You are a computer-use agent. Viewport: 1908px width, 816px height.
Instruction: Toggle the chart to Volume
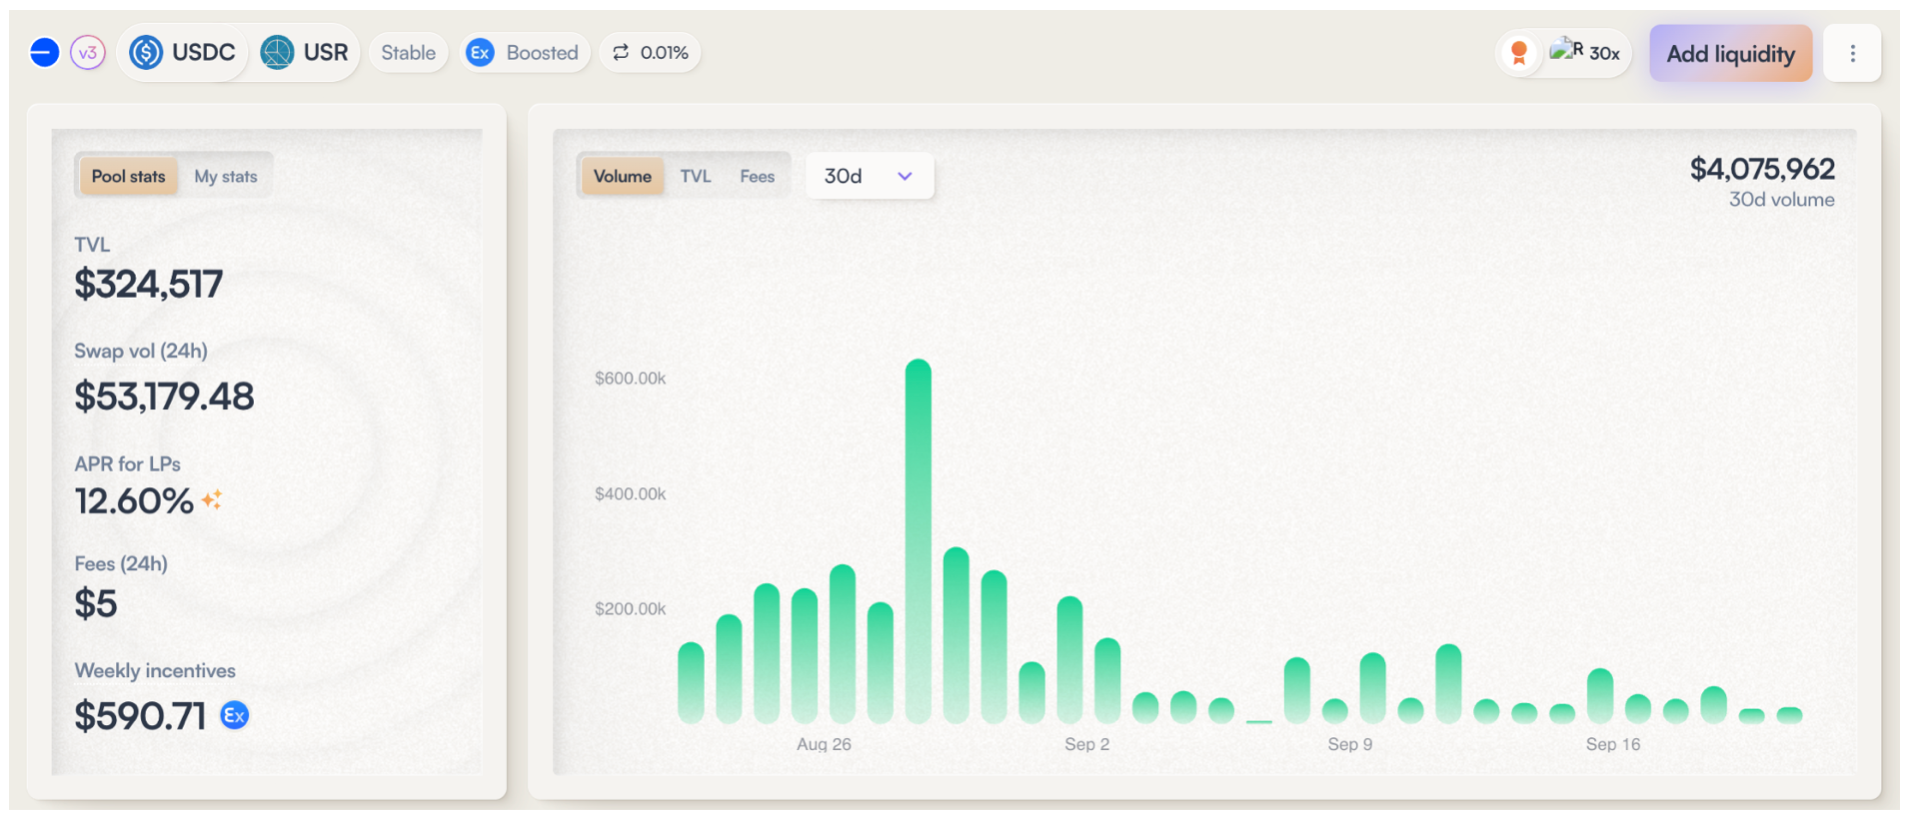(x=622, y=176)
